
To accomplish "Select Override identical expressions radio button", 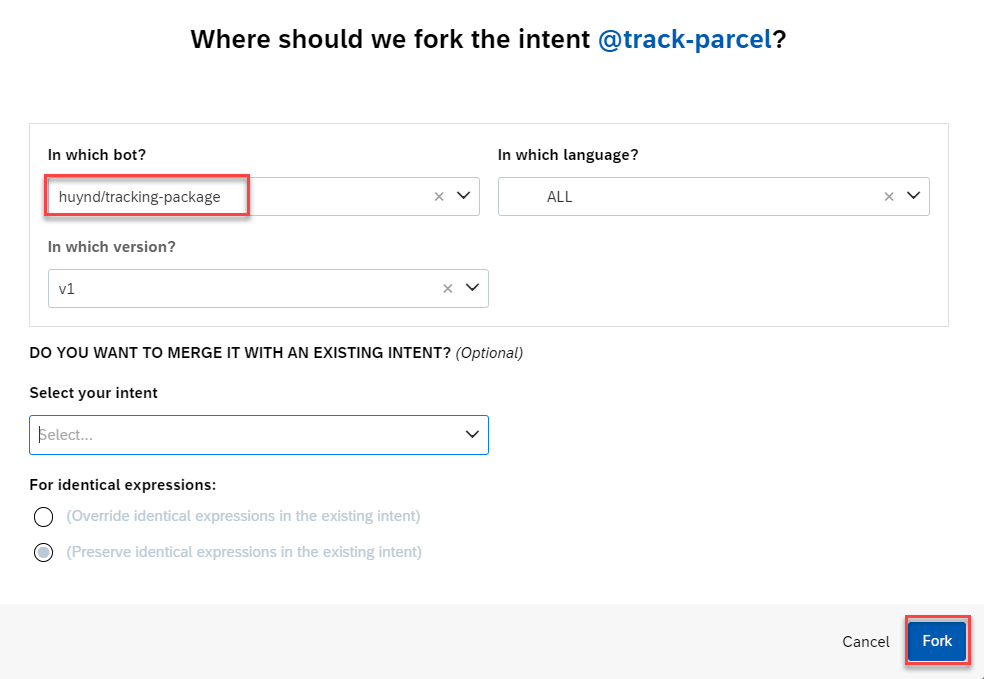I will [x=43, y=517].
